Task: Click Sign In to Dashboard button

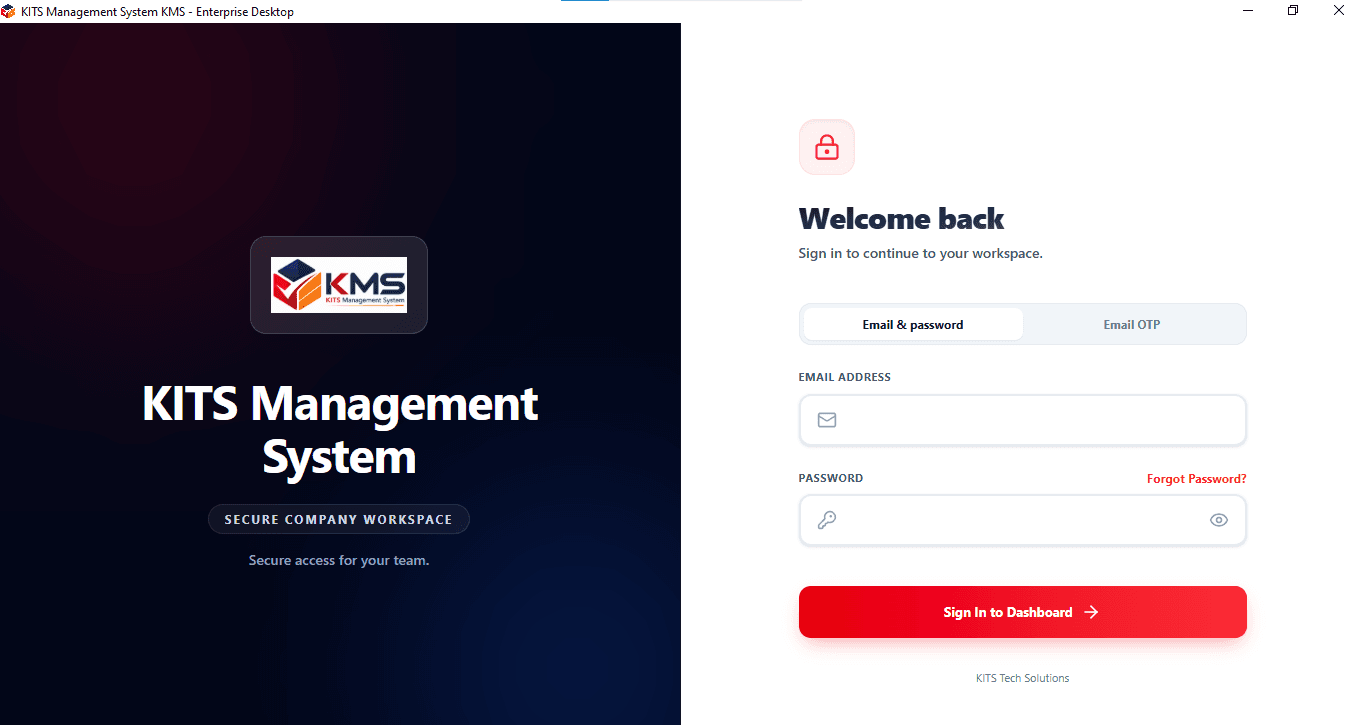Action: (1023, 612)
